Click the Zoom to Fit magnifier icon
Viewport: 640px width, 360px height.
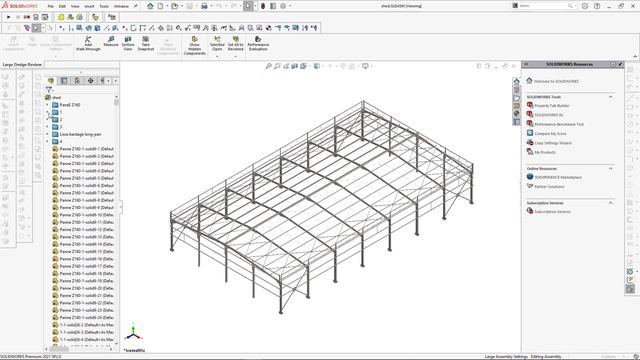[268, 66]
